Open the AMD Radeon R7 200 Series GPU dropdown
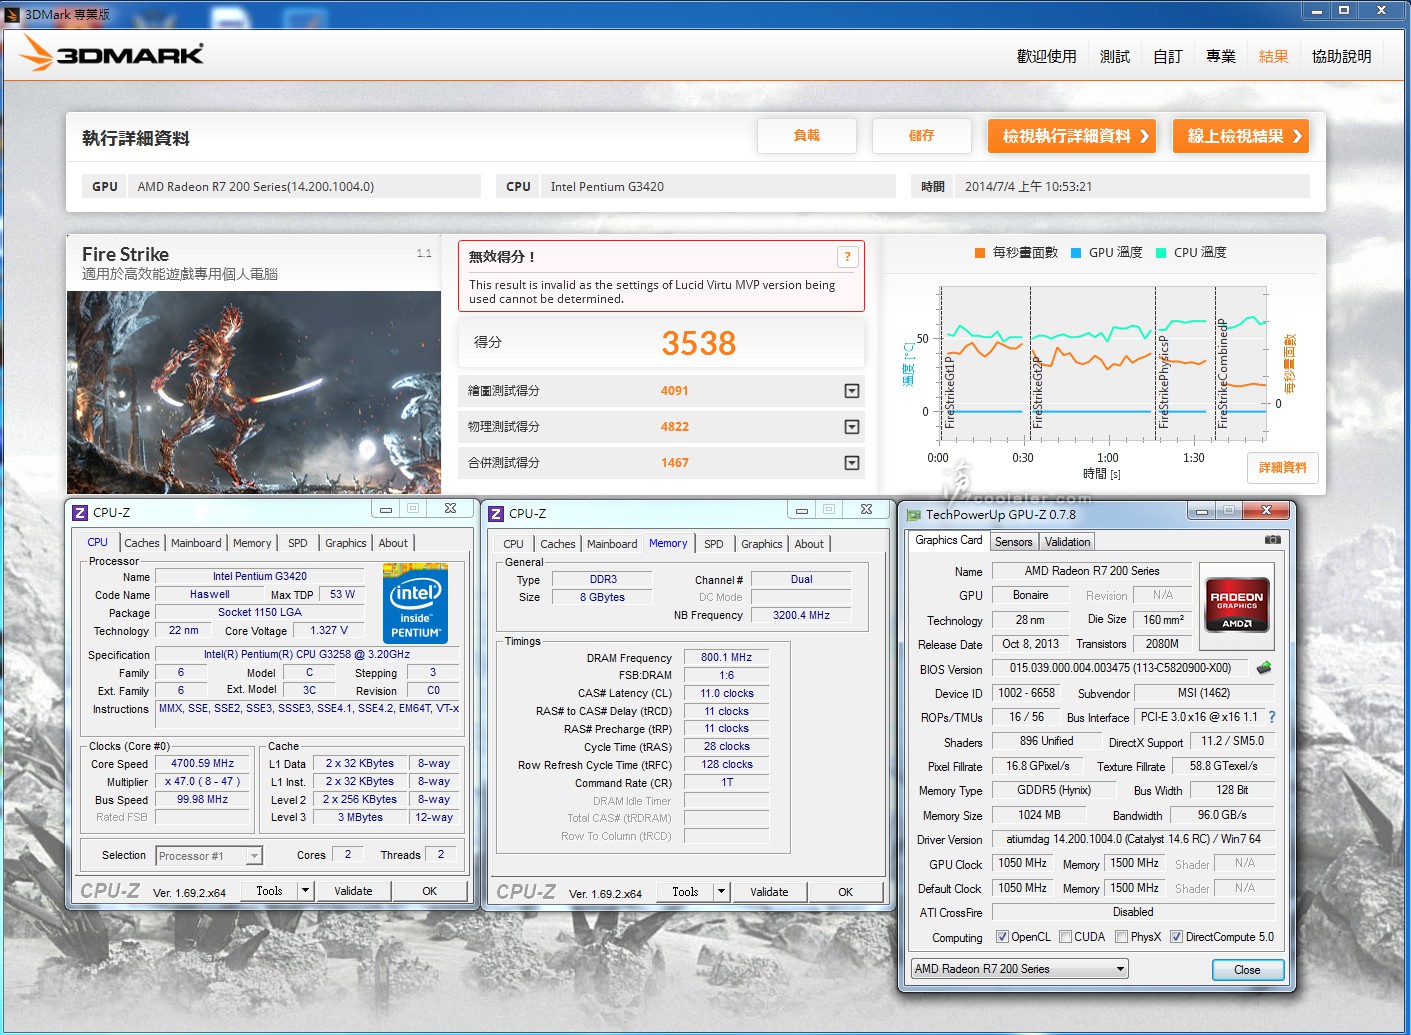 [1020, 969]
